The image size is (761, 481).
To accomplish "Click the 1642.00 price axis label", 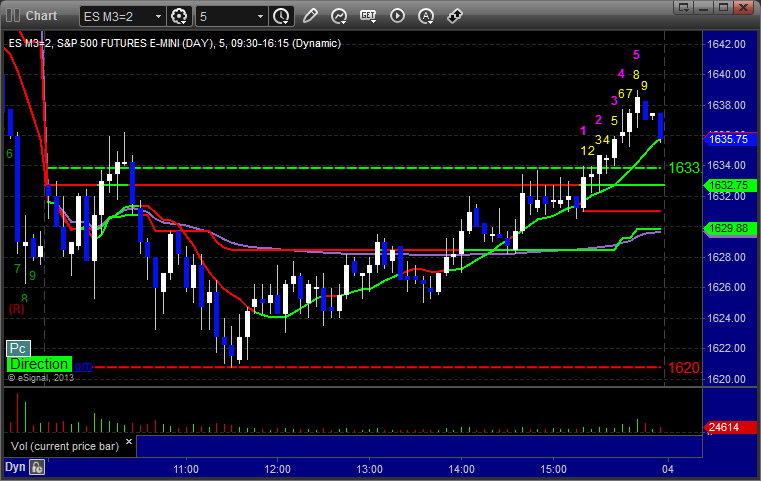I will pos(726,44).
